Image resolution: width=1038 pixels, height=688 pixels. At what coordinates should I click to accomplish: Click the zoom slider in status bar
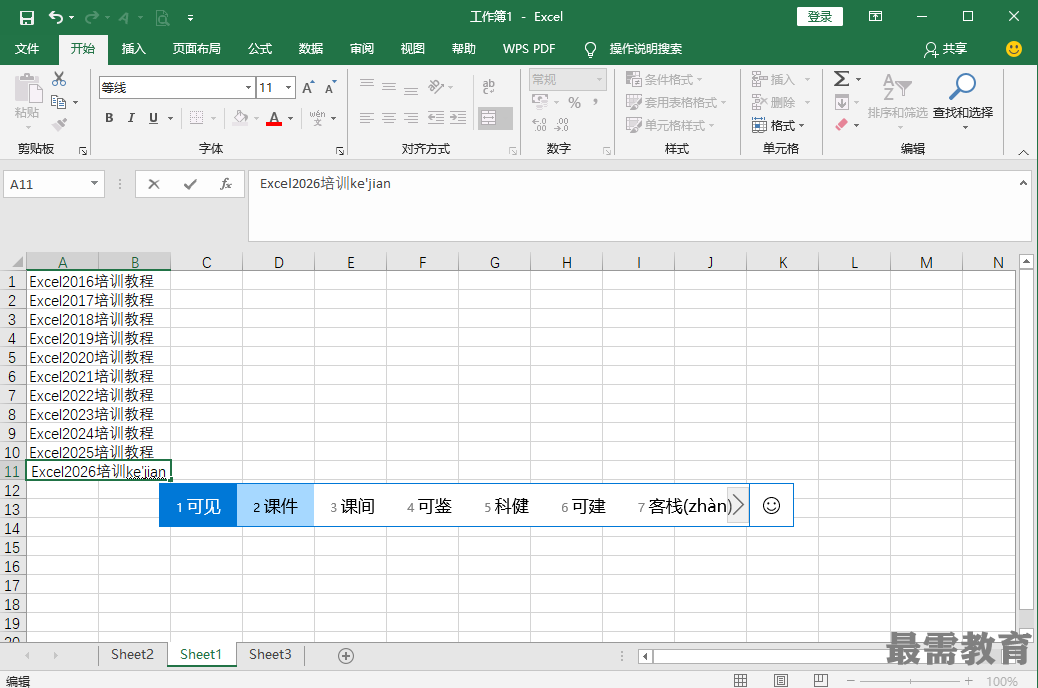(x=910, y=681)
